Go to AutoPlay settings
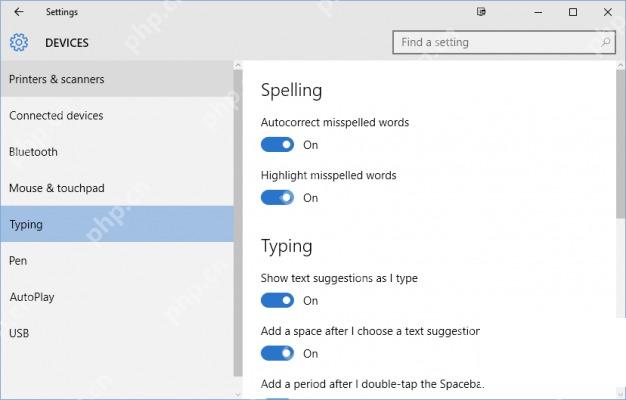 click(117, 297)
